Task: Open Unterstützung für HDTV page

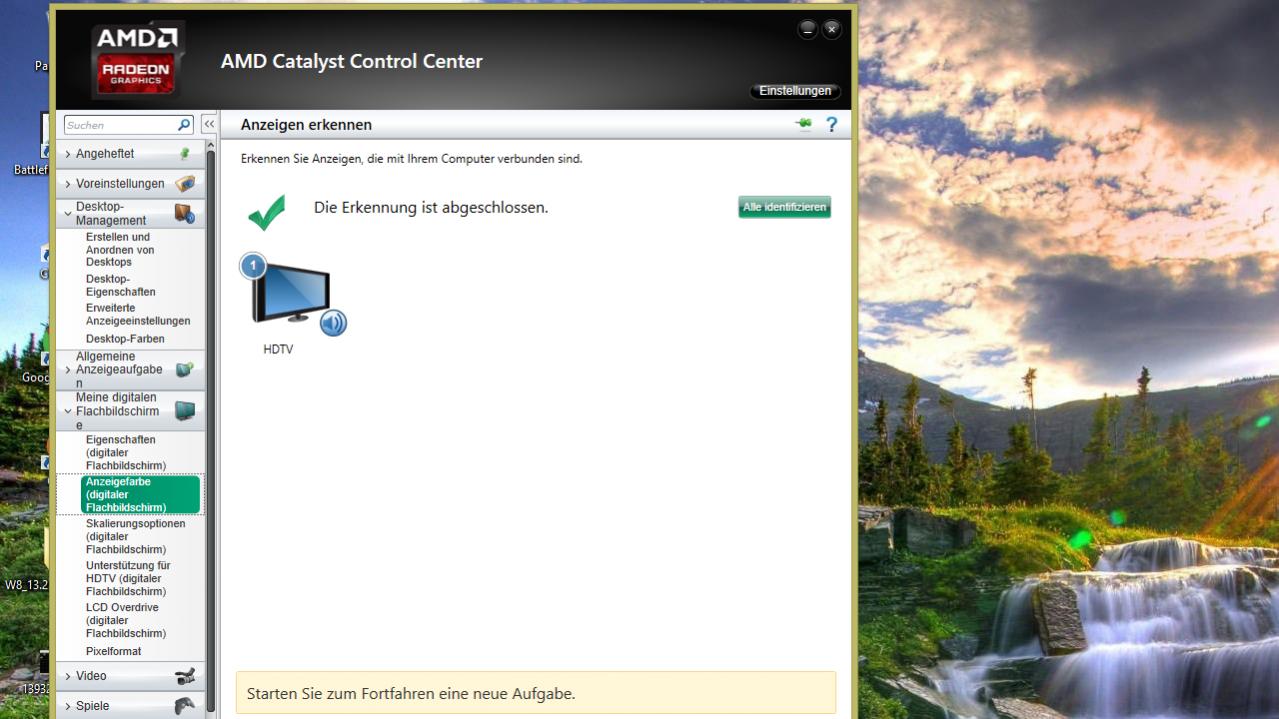Action: click(x=128, y=579)
